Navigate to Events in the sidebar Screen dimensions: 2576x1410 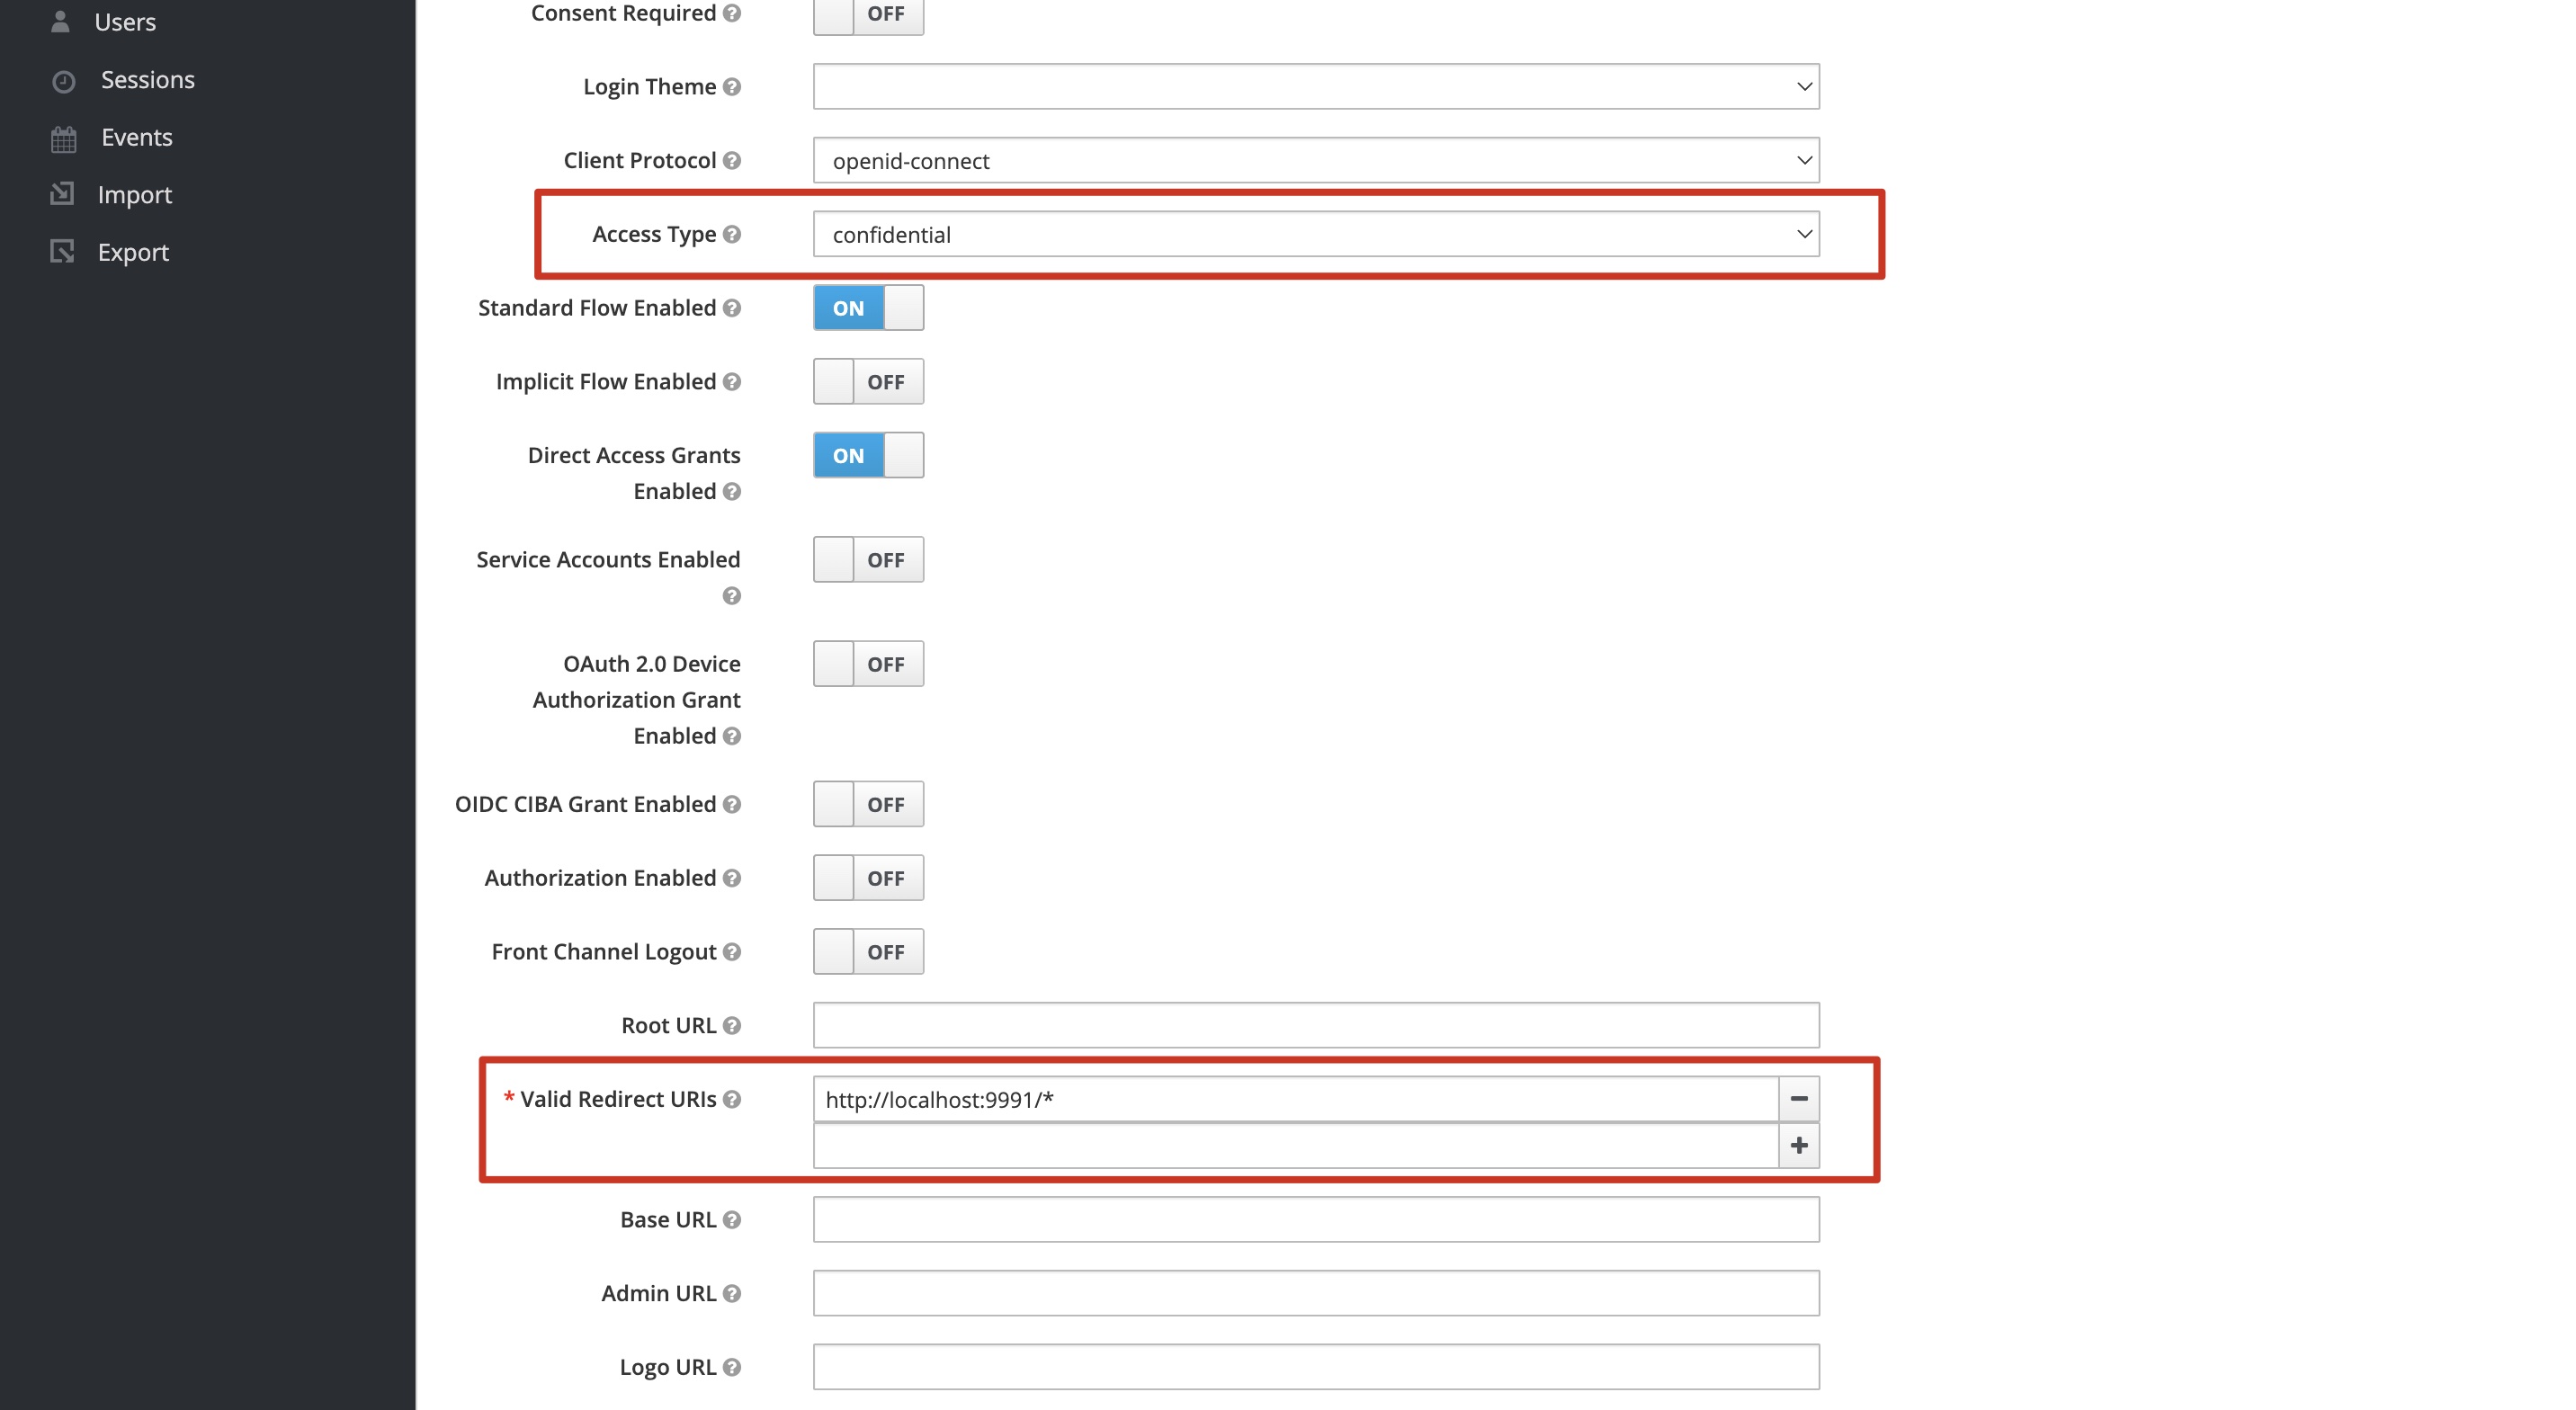coord(136,137)
